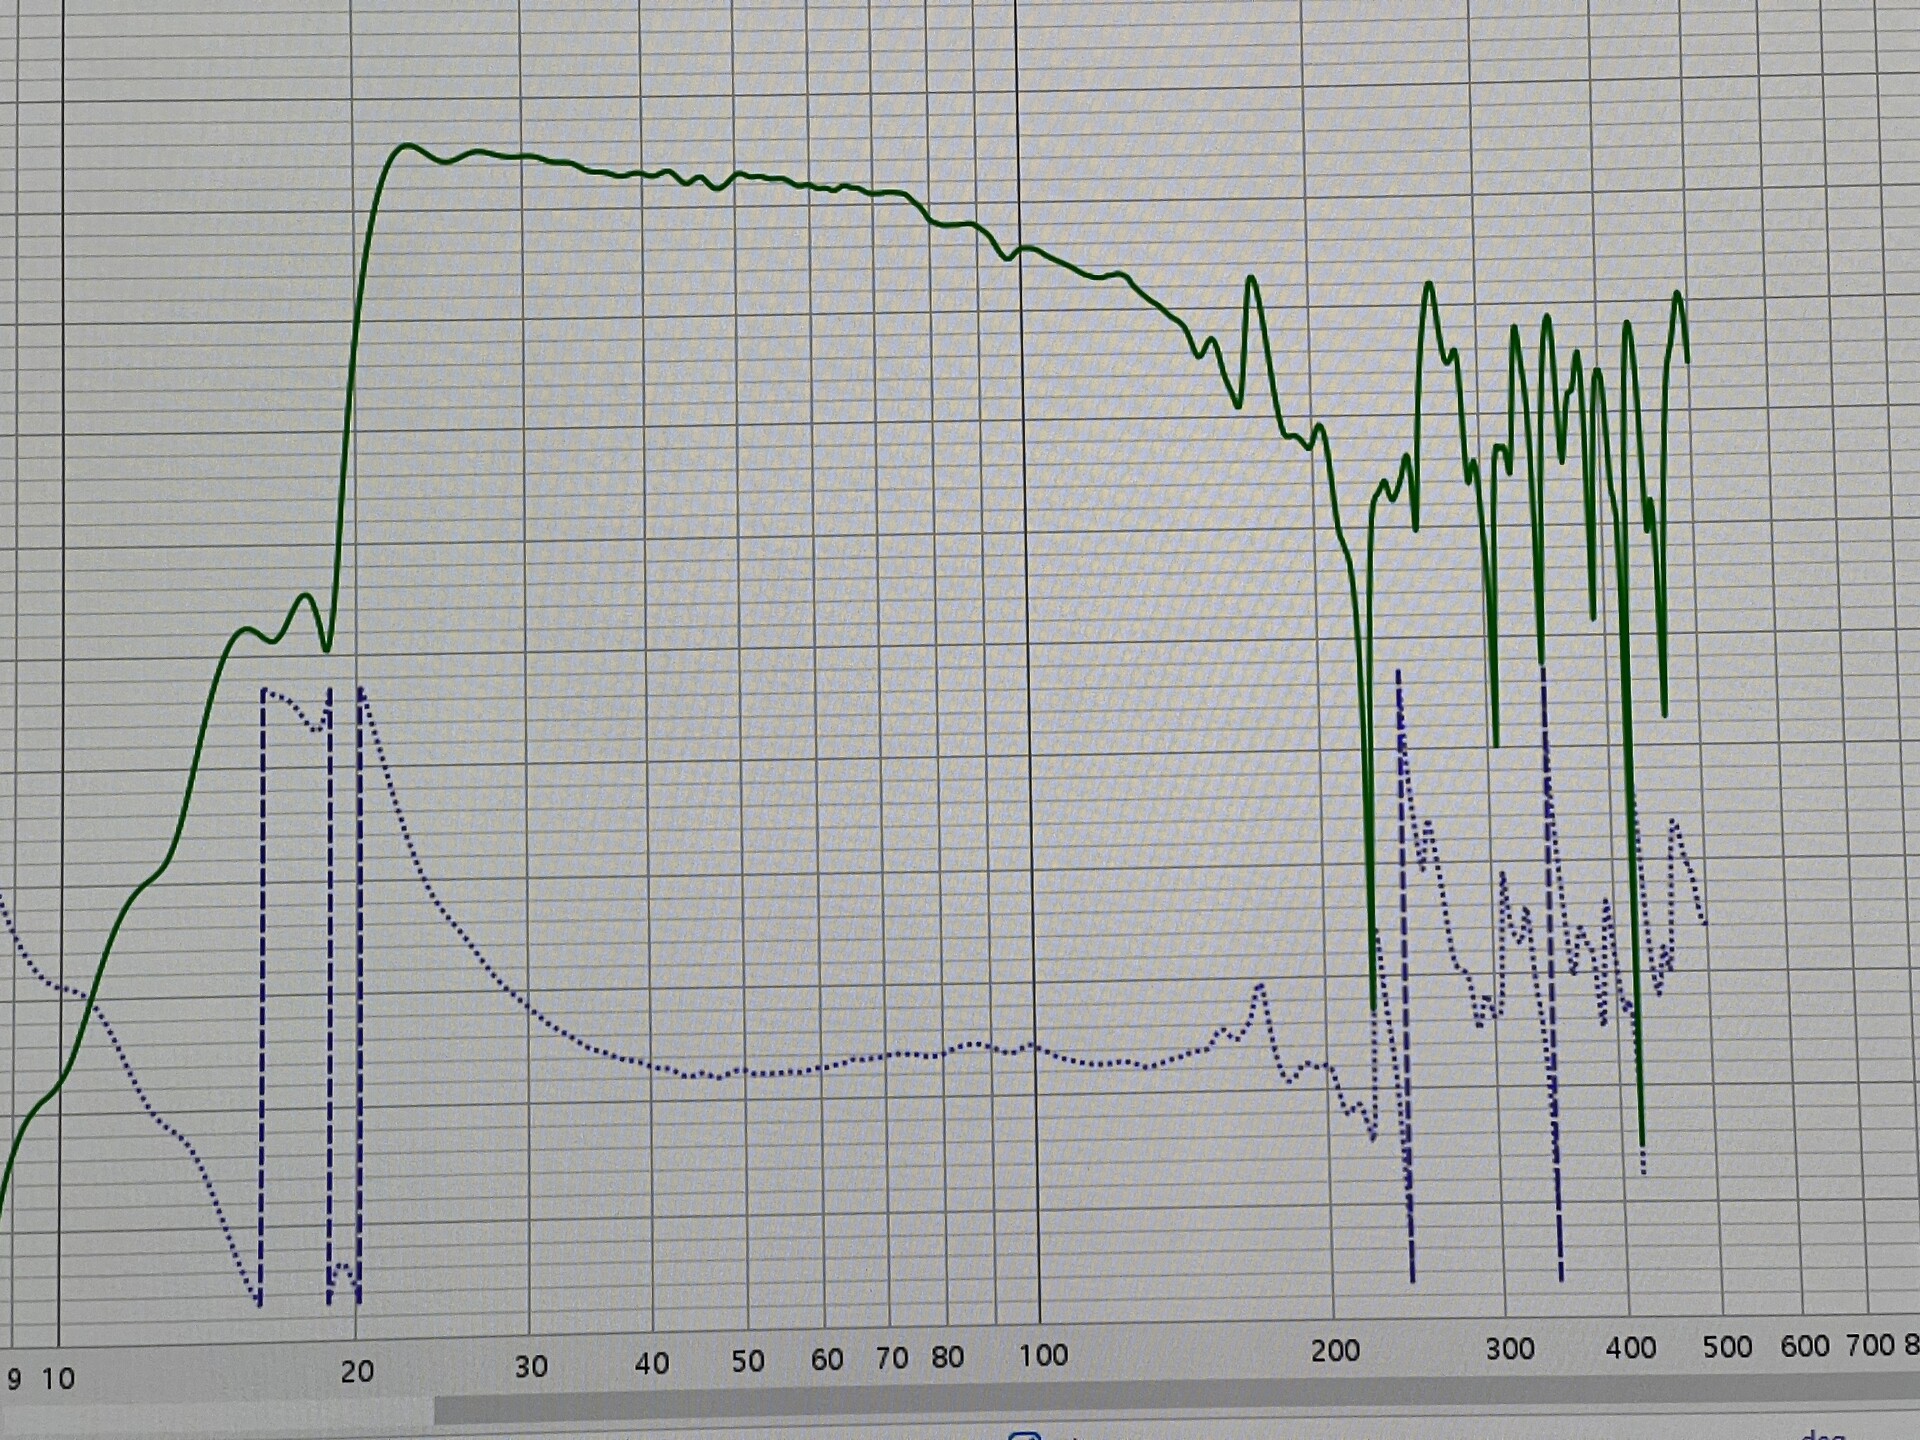Click the 30 Hz frequency axis label
1920x1440 pixels.
(531, 1366)
